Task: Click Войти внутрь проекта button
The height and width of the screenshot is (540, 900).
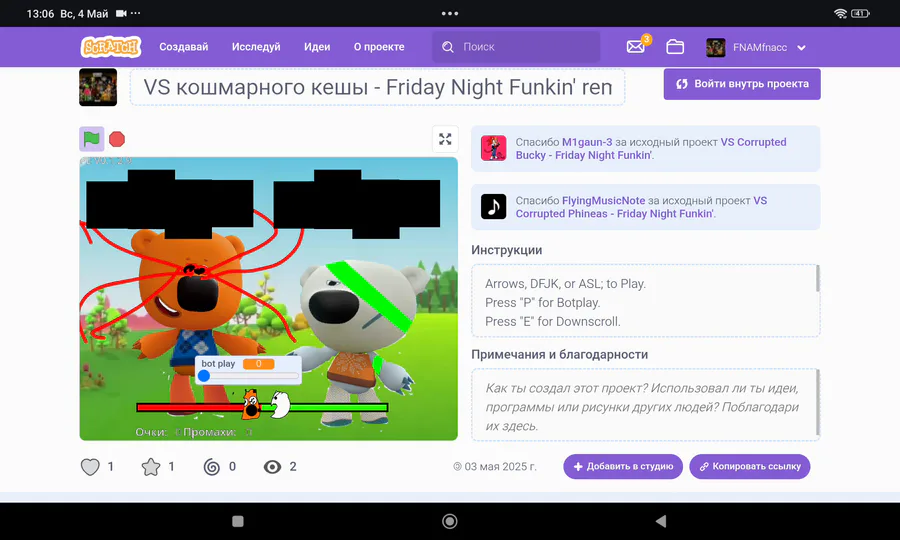Action: pyautogui.click(x=742, y=84)
